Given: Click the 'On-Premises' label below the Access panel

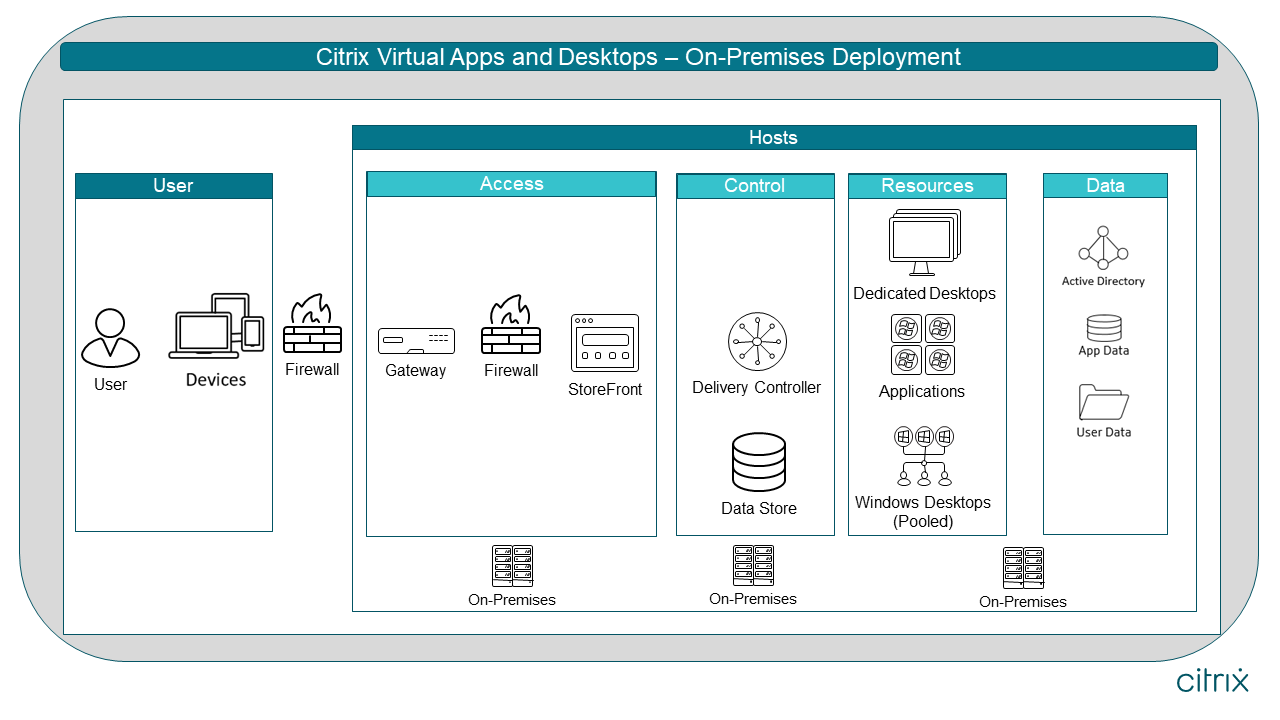Looking at the screenshot, I should tap(512, 600).
